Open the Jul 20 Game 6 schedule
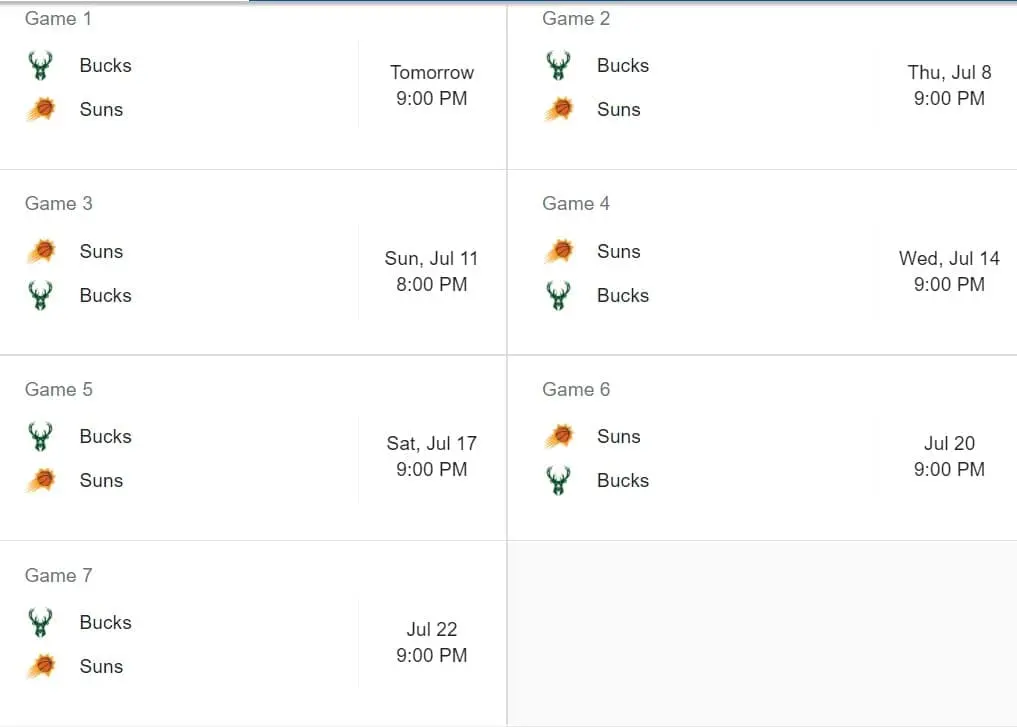This screenshot has height=727, width=1017. tap(949, 456)
